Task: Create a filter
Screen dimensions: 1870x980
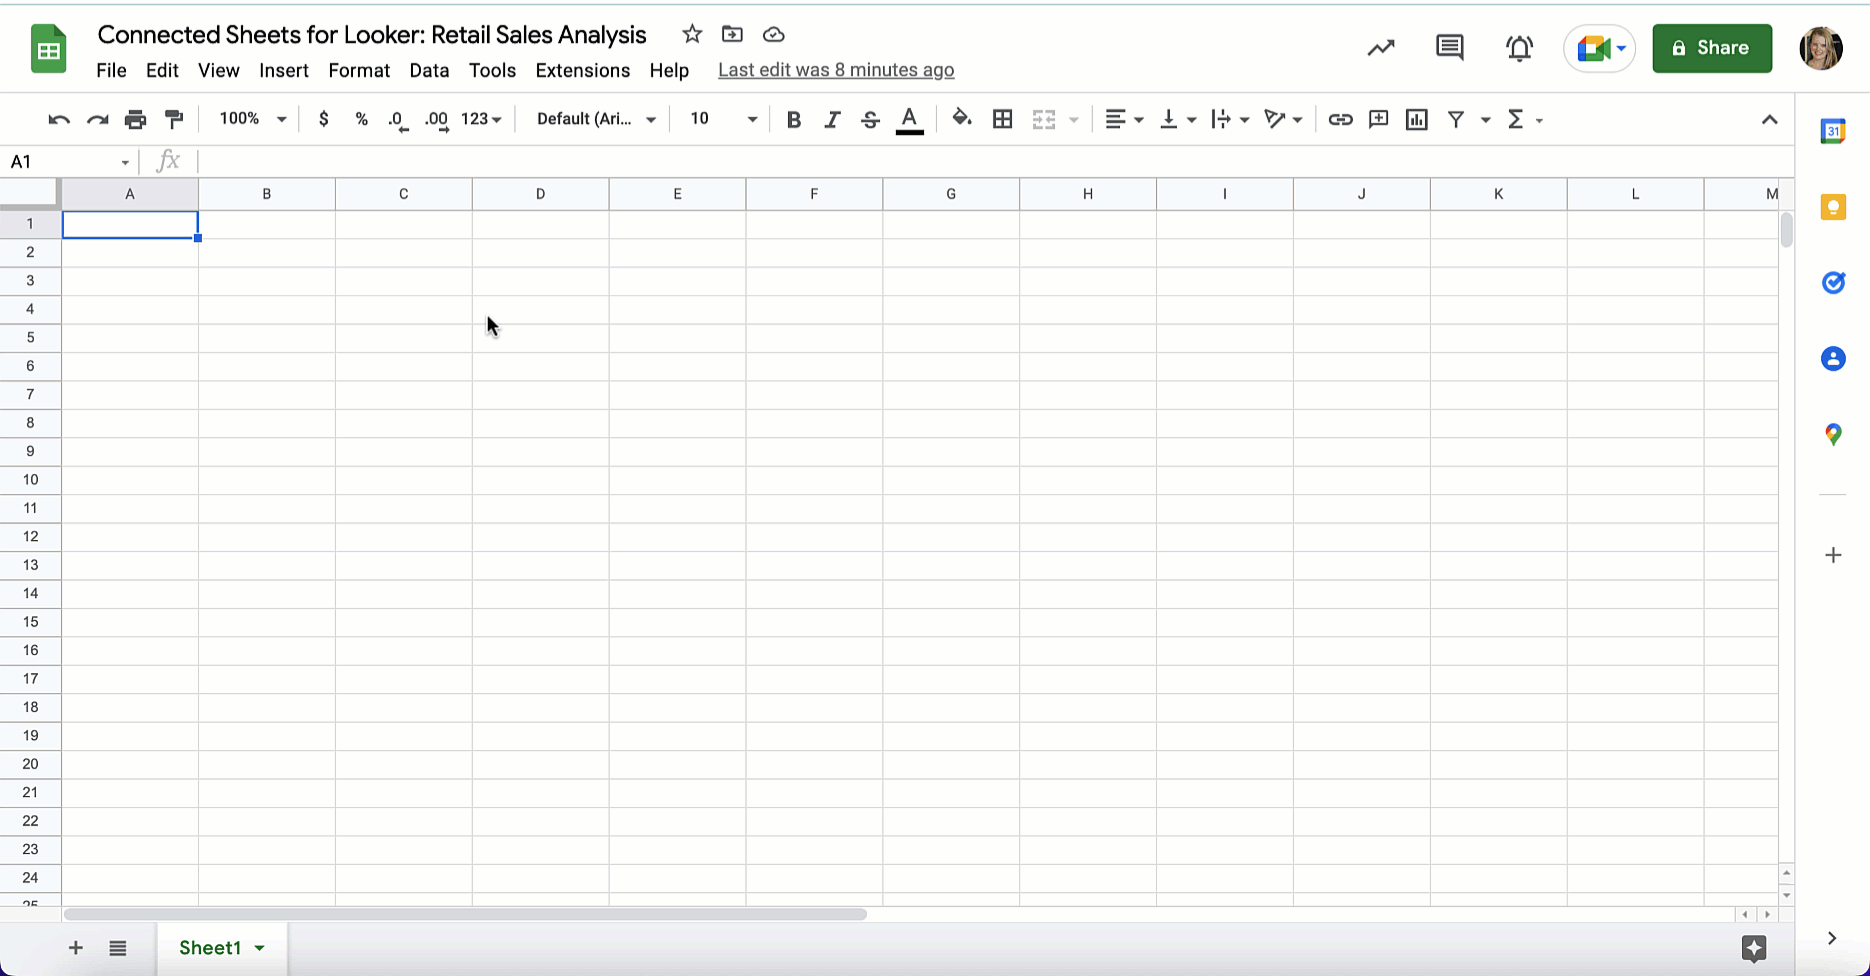Action: (x=1456, y=119)
